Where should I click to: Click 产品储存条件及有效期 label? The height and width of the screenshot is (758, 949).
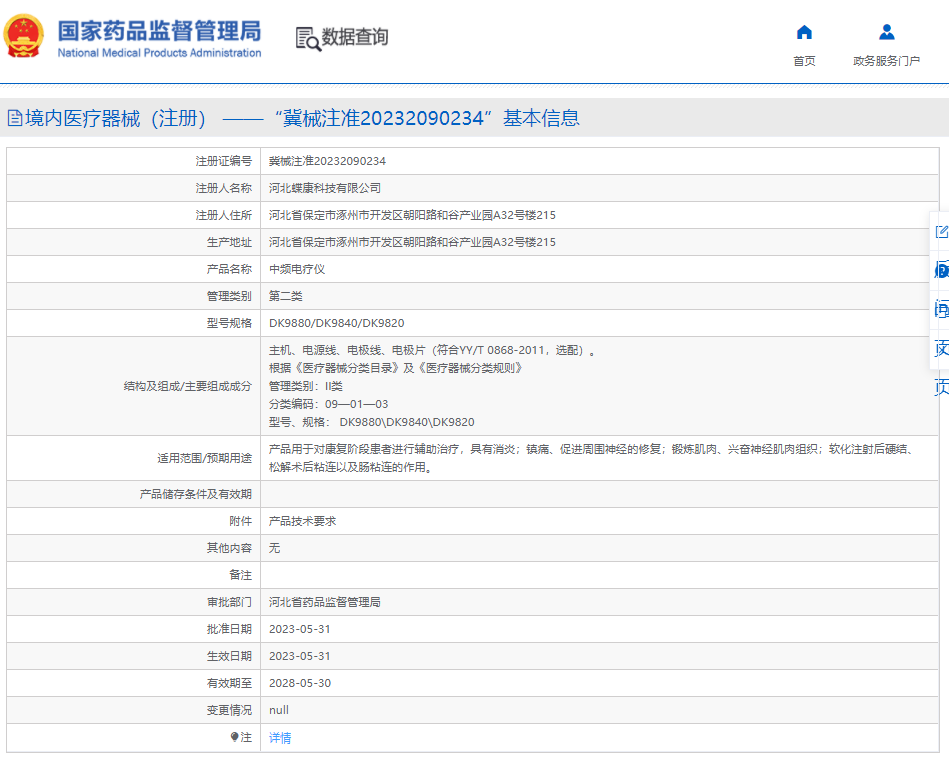(195, 494)
